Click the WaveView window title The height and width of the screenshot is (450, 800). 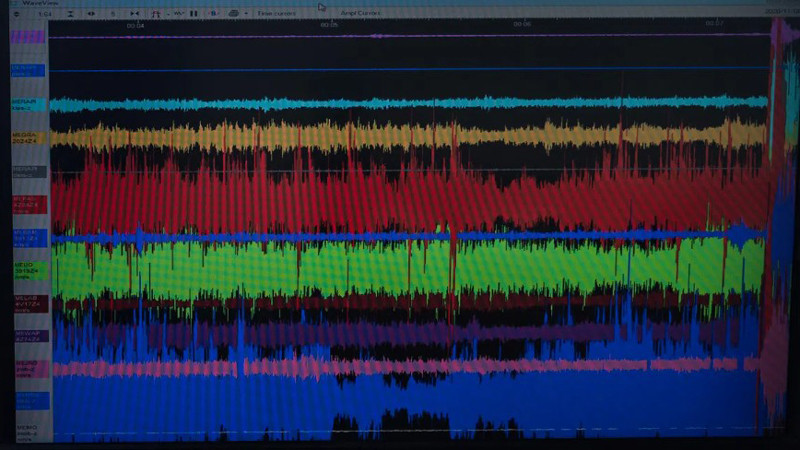40,3
